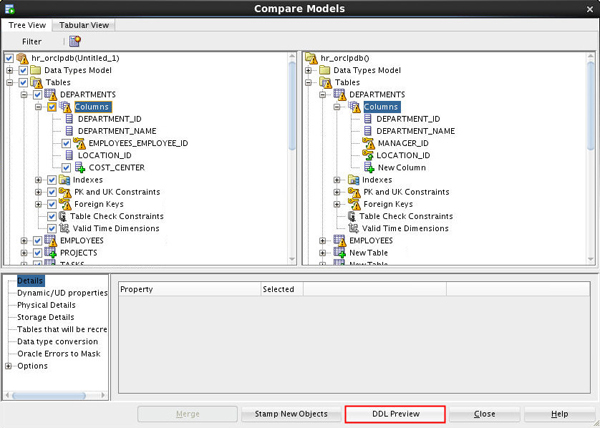The width and height of the screenshot is (600, 428).
Task: Toggle the Indexes checkbox
Action: pos(52,180)
